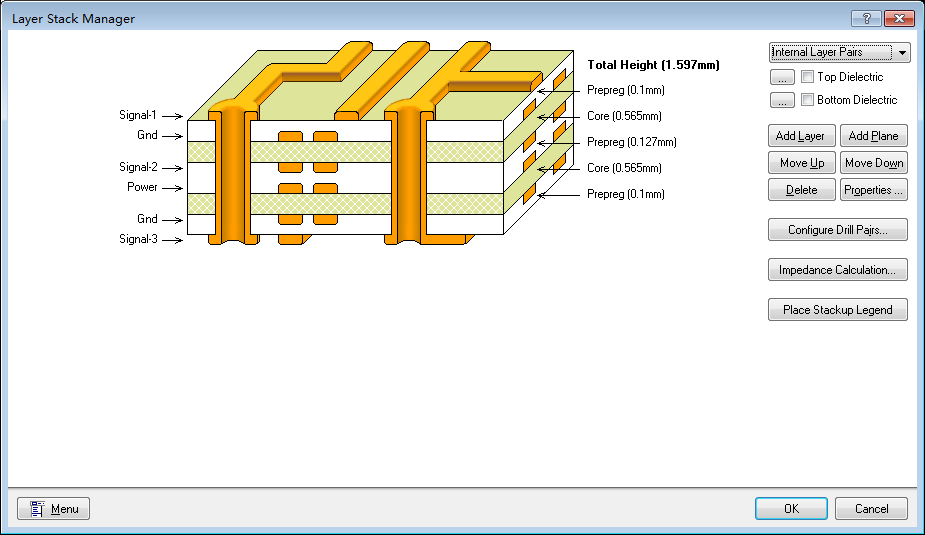Enable the Top Dielectric checkbox
Screen dimensions: 925x535
(807, 77)
